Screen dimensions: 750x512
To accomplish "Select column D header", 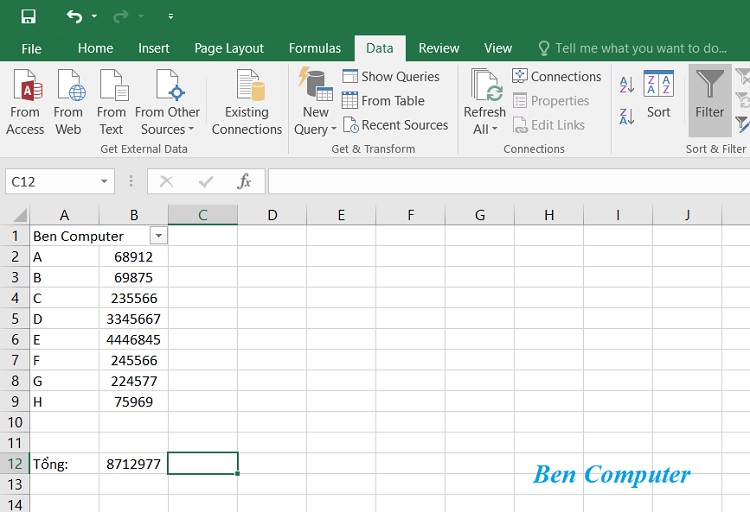I will (272, 215).
